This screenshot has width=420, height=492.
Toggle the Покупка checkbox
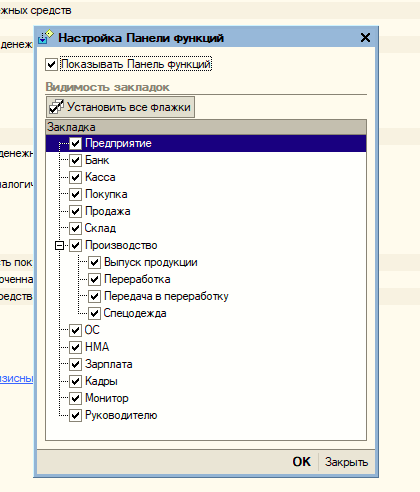point(75,194)
